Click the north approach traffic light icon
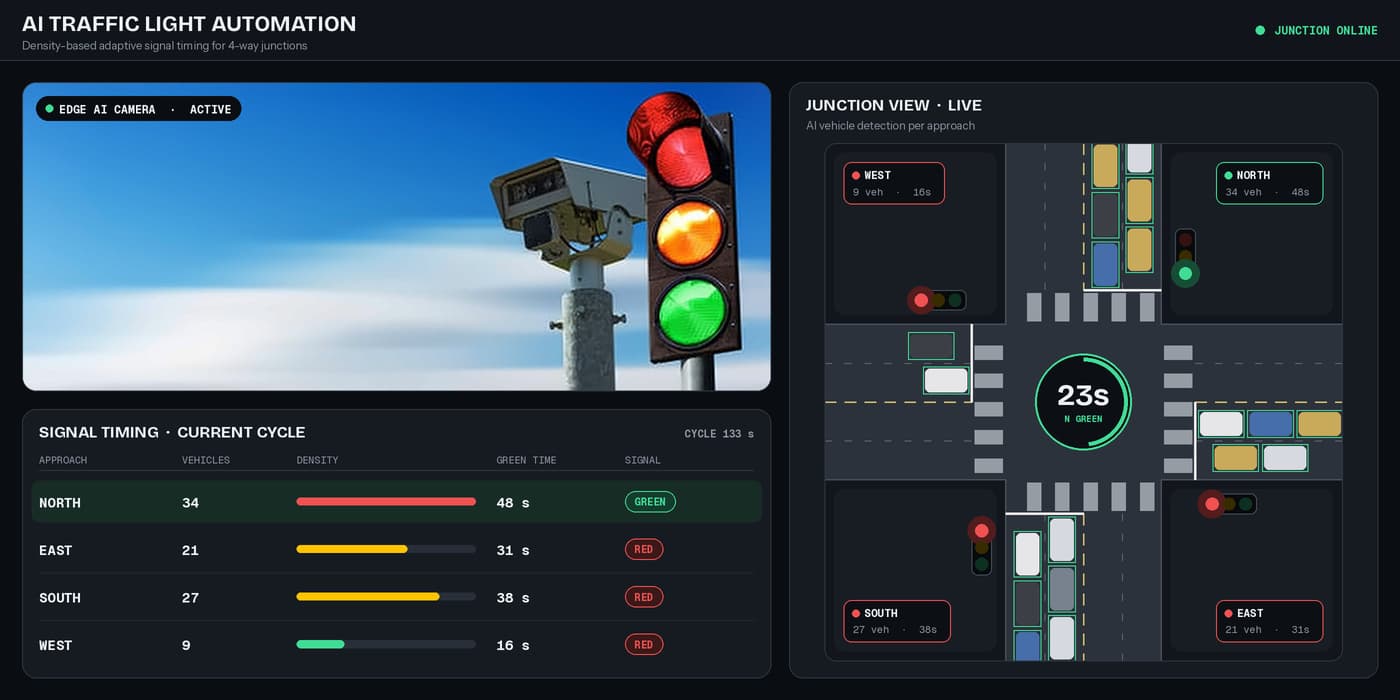Image resolution: width=1400 pixels, height=700 pixels. 1185,256
